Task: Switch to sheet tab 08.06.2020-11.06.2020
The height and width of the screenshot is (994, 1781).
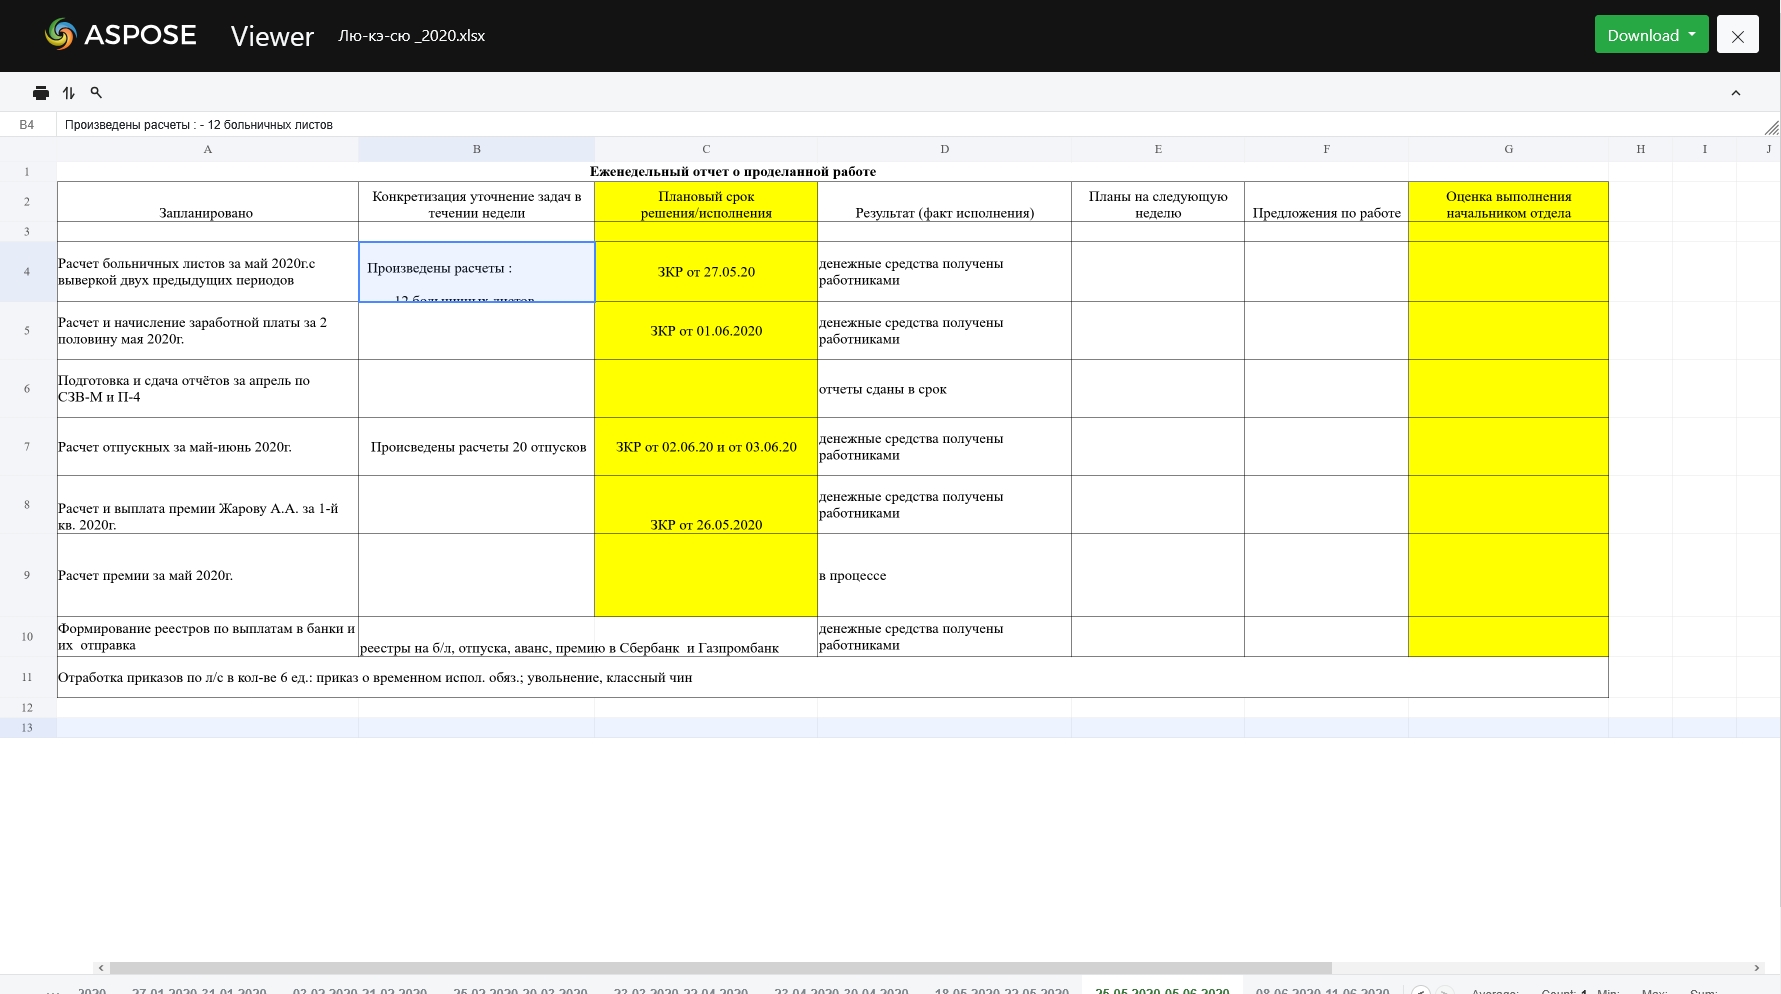Action: click(x=1322, y=990)
